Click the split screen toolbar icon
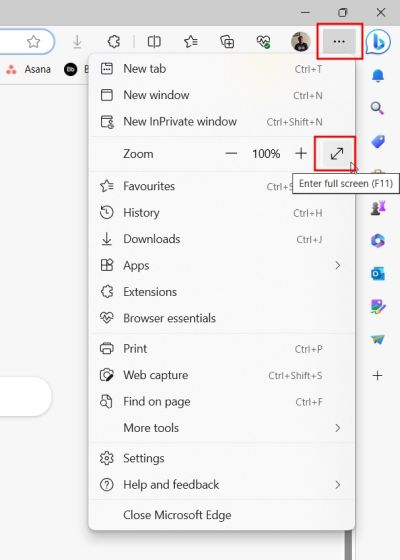The image size is (400, 560). coord(154,42)
